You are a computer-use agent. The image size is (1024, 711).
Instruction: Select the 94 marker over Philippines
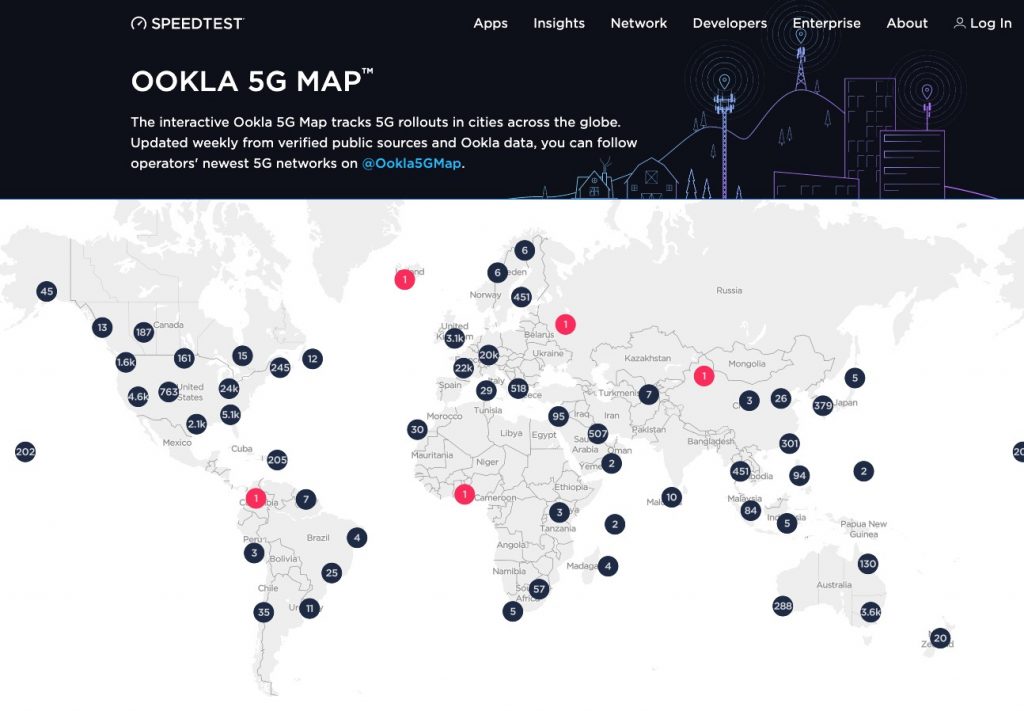[799, 476]
